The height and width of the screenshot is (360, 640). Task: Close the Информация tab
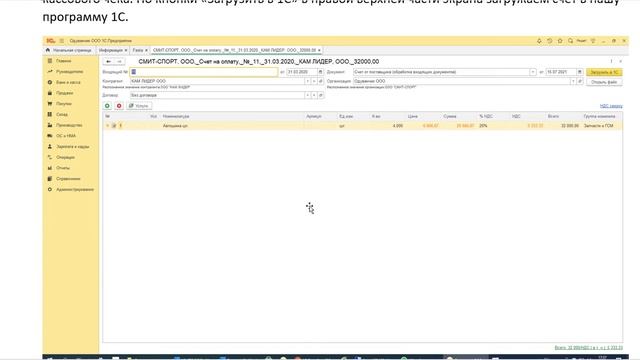click(126, 50)
